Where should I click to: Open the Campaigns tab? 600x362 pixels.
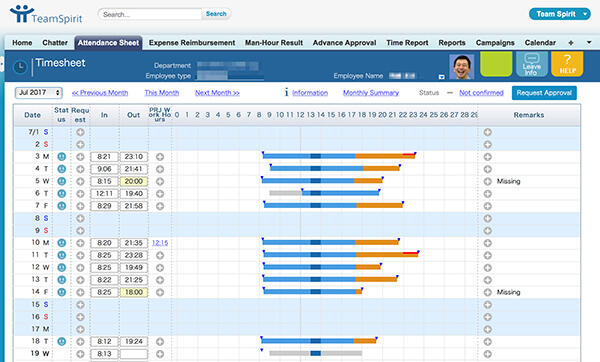495,43
